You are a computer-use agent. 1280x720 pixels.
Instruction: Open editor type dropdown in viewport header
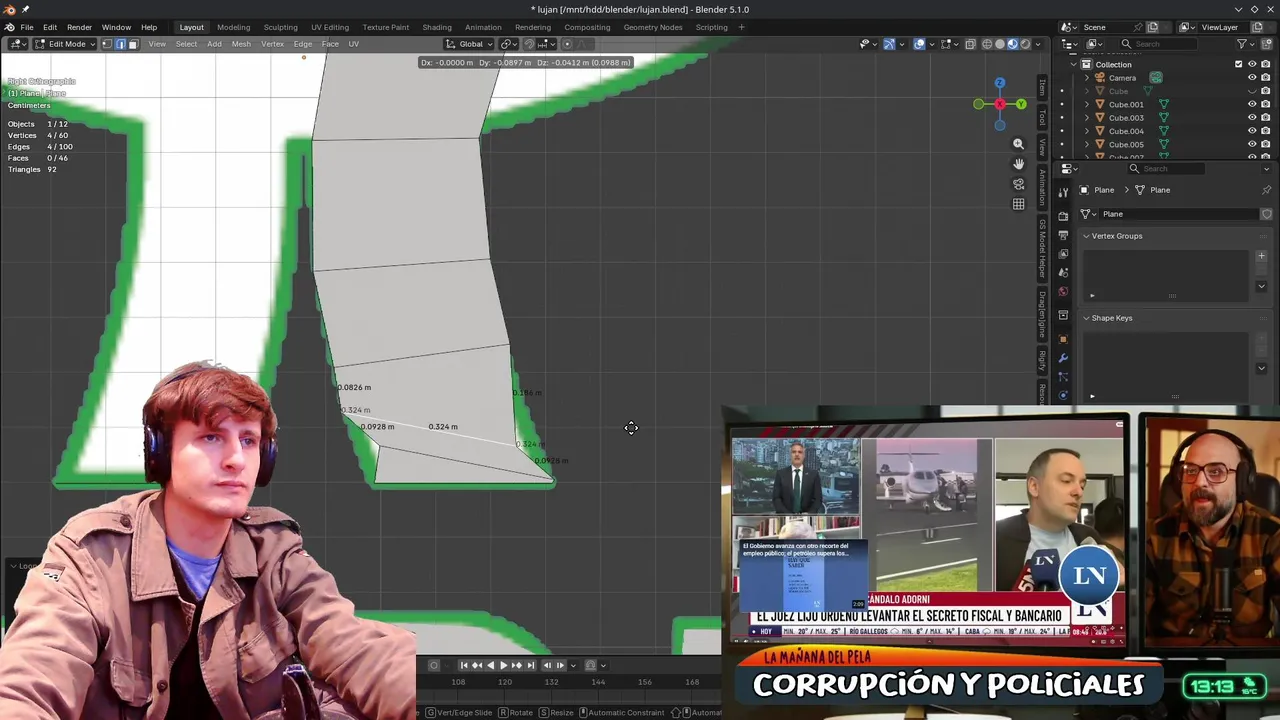coord(18,44)
